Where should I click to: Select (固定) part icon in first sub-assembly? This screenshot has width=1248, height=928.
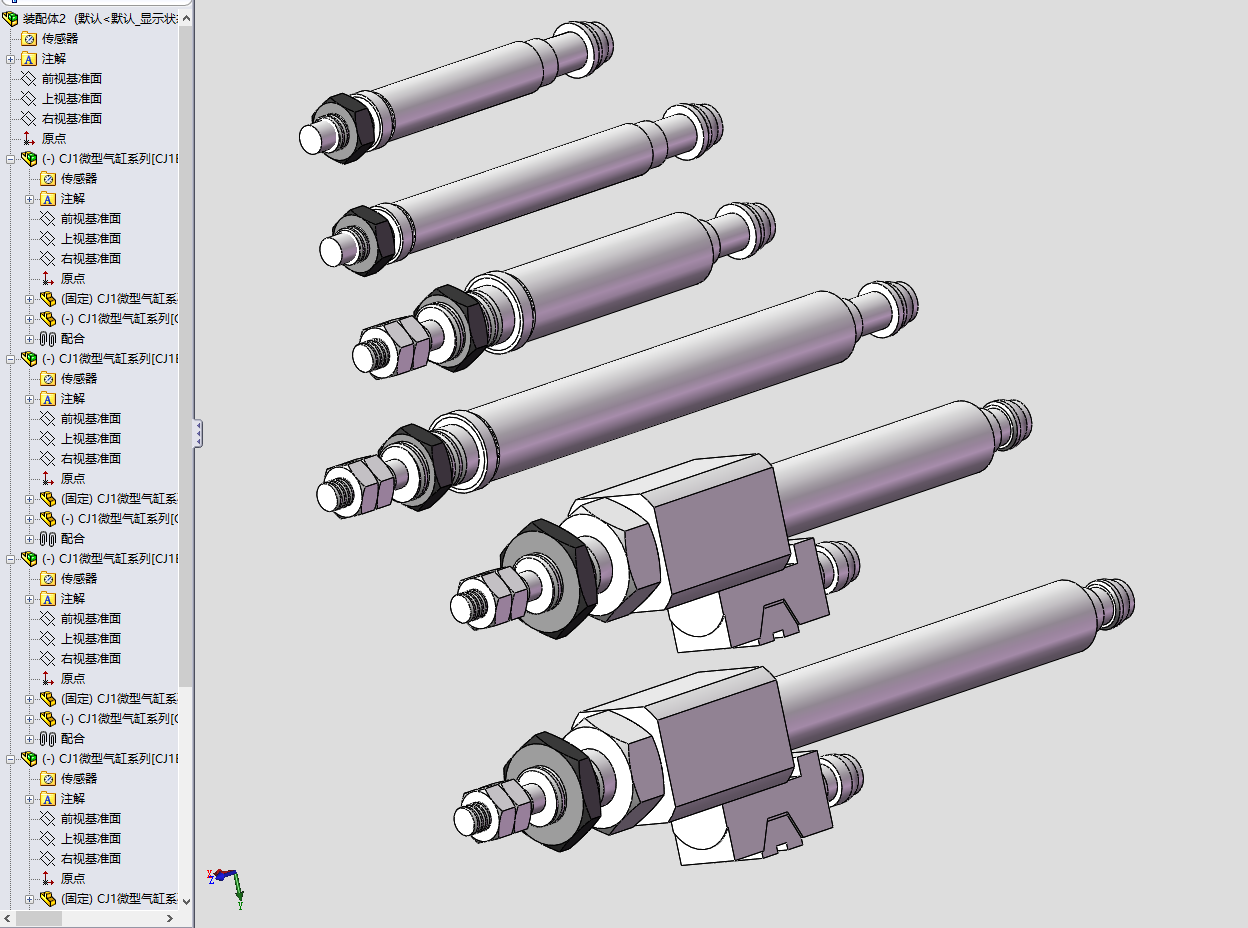(x=47, y=298)
